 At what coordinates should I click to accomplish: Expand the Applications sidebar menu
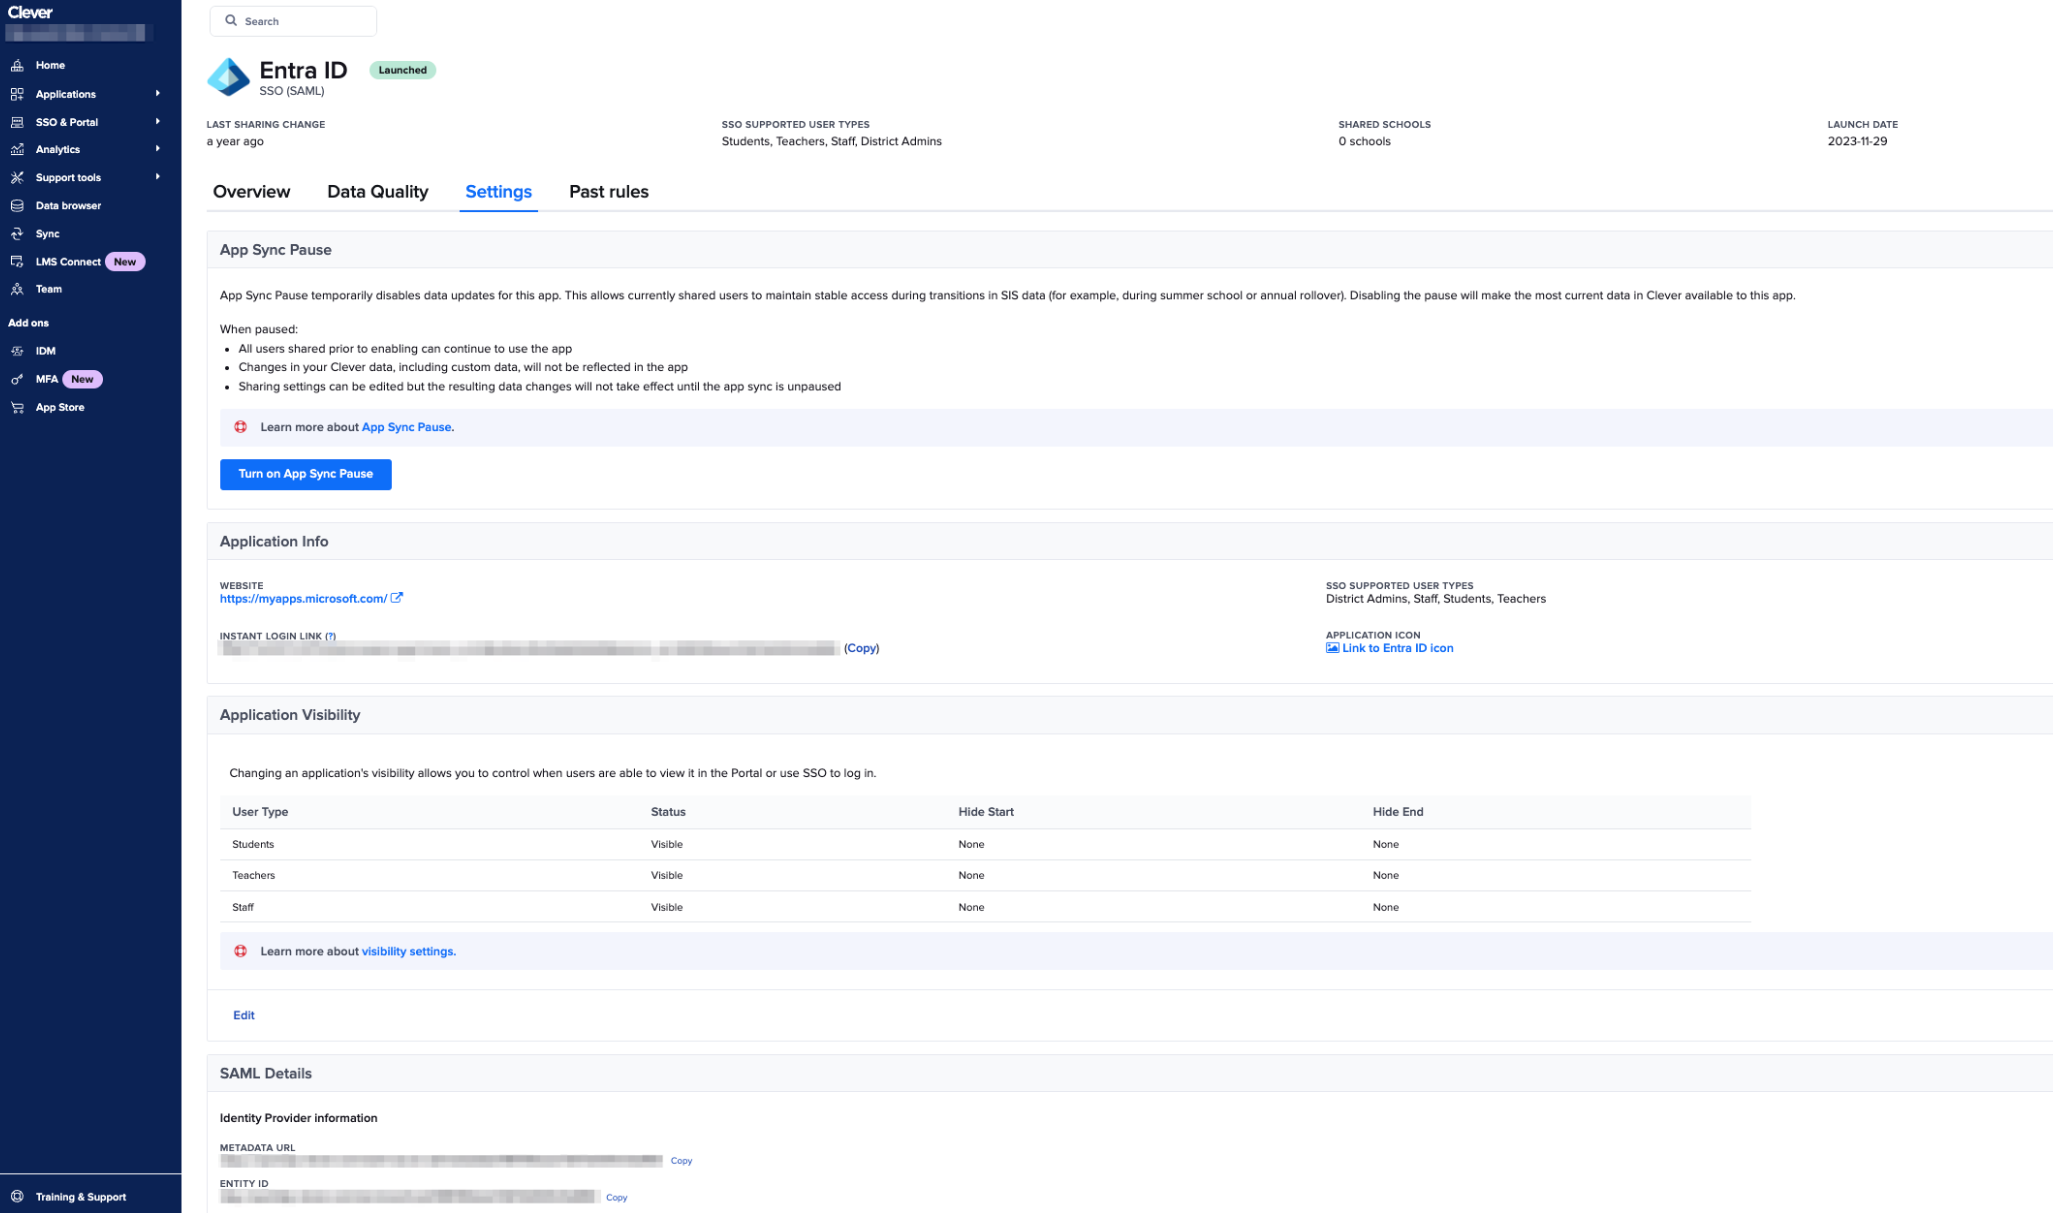point(66,93)
